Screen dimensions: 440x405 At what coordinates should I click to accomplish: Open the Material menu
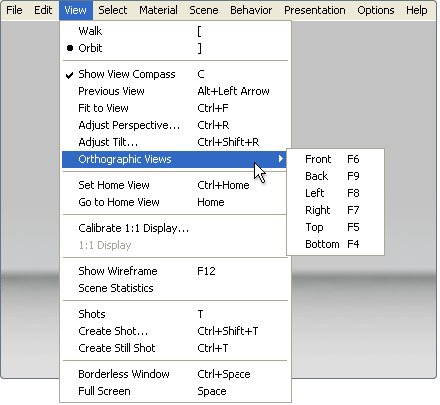(x=158, y=10)
